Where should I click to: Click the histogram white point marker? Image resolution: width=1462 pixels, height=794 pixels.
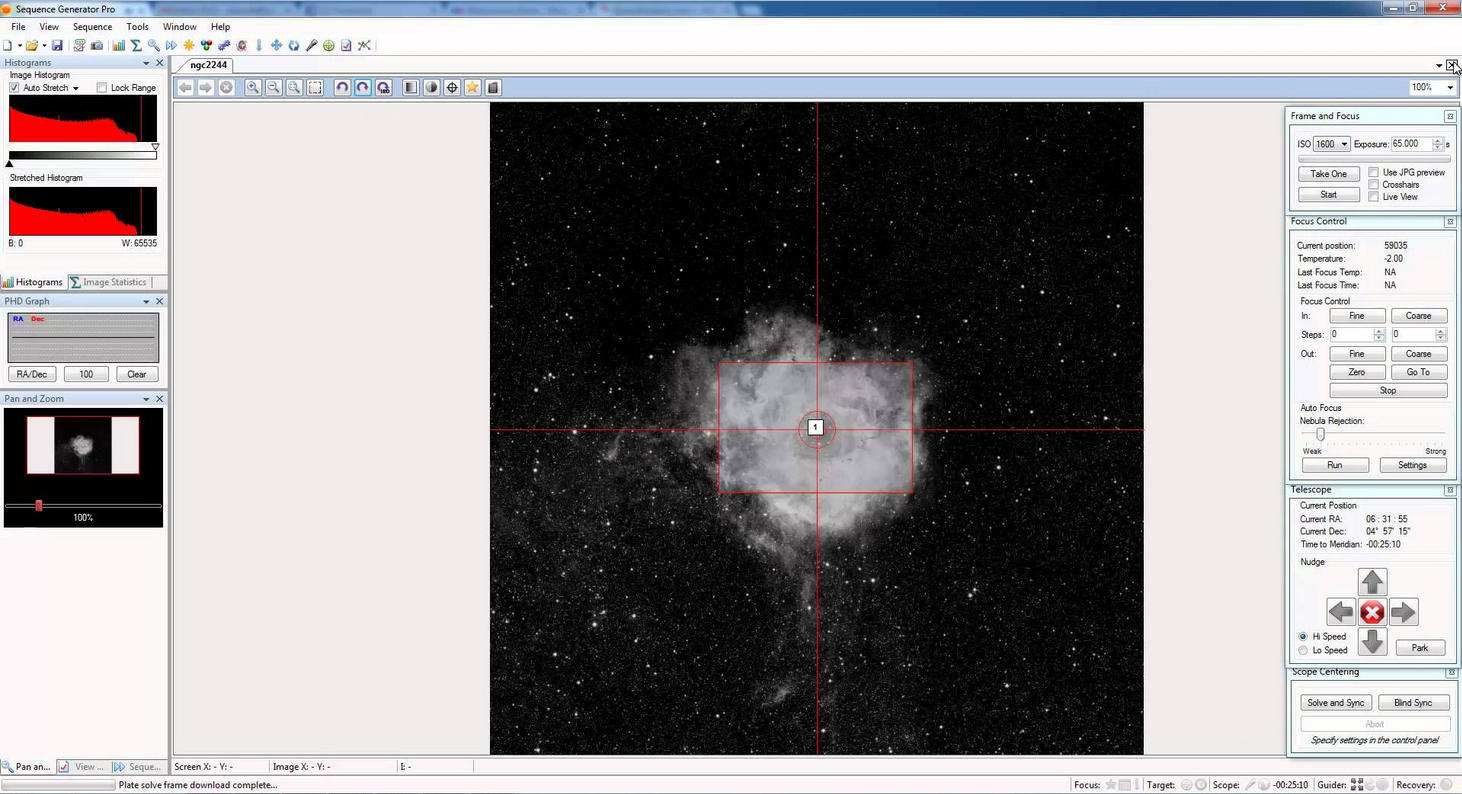click(x=155, y=147)
